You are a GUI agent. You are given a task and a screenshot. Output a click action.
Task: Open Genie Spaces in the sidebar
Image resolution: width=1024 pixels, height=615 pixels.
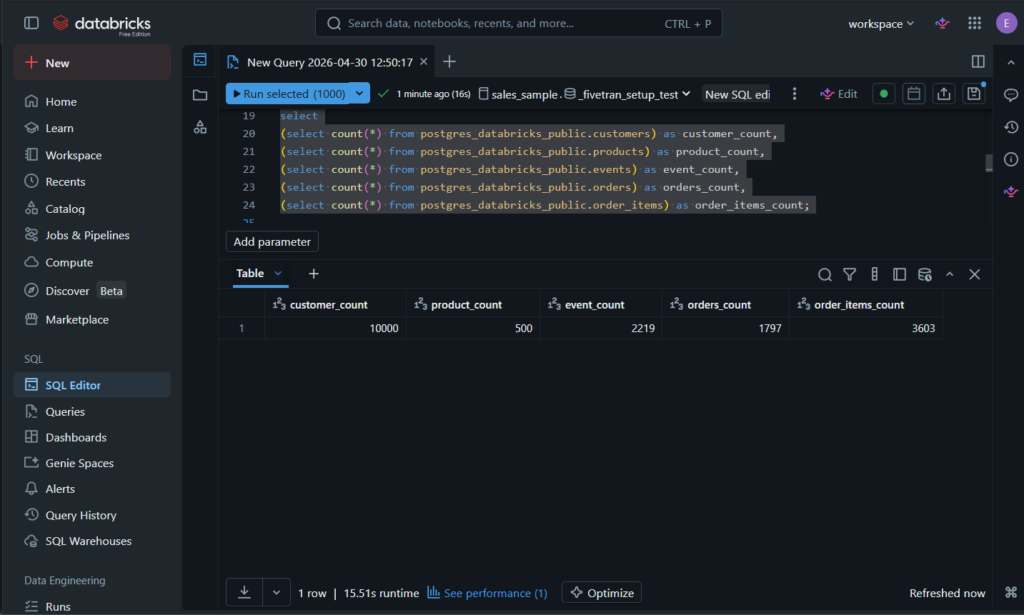click(92, 463)
